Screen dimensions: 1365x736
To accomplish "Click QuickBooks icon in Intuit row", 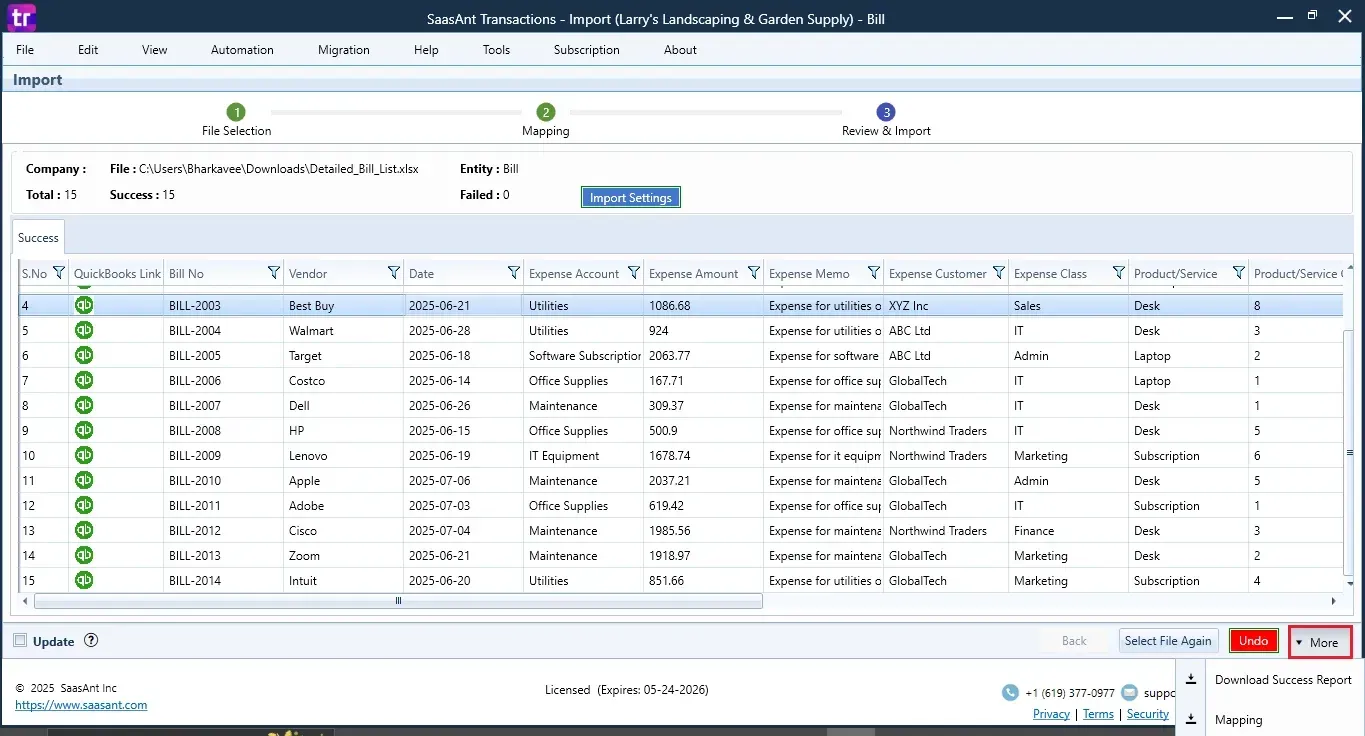I will (x=84, y=580).
